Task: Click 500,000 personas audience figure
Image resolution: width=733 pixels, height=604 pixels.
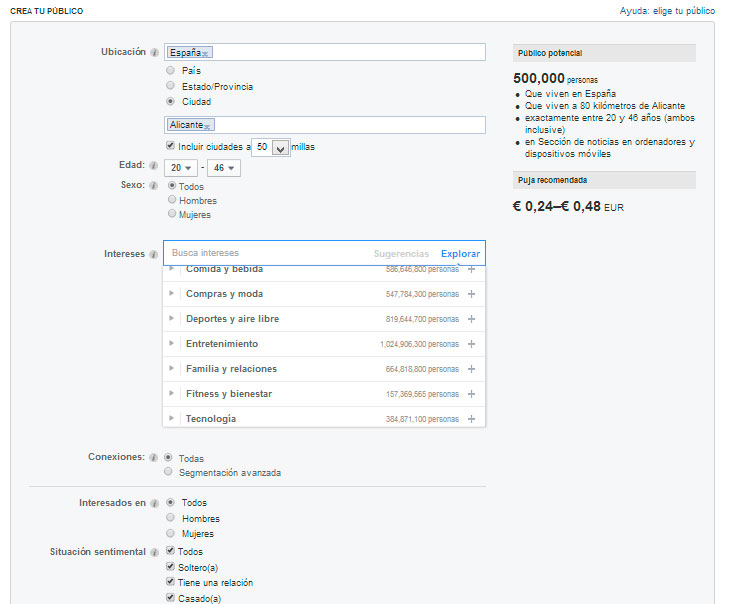Action: tap(555, 78)
